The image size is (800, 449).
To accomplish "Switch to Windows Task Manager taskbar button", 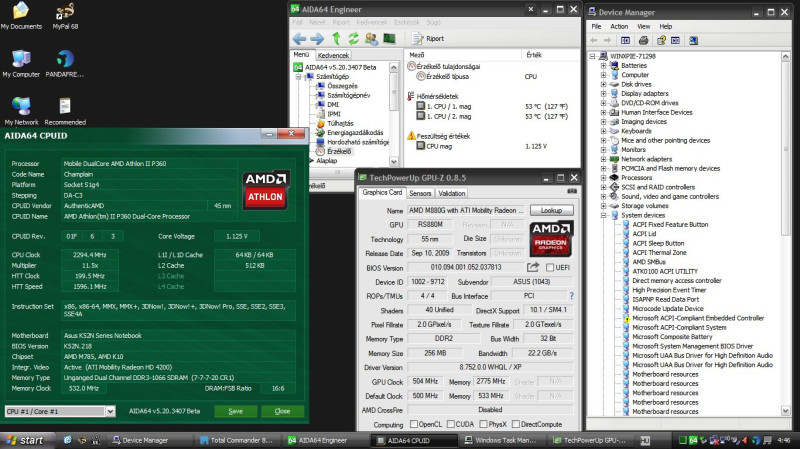I will coord(501,440).
